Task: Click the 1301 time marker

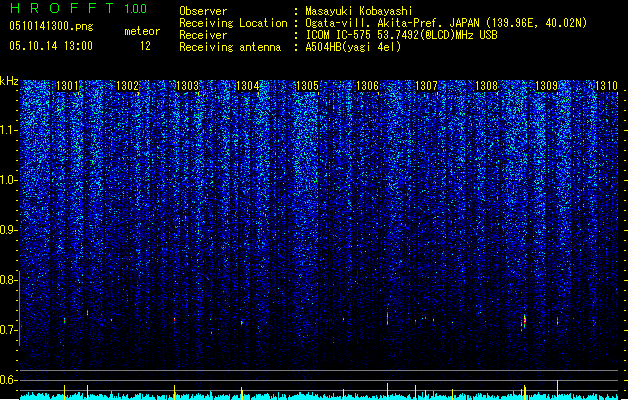Action: click(67, 86)
